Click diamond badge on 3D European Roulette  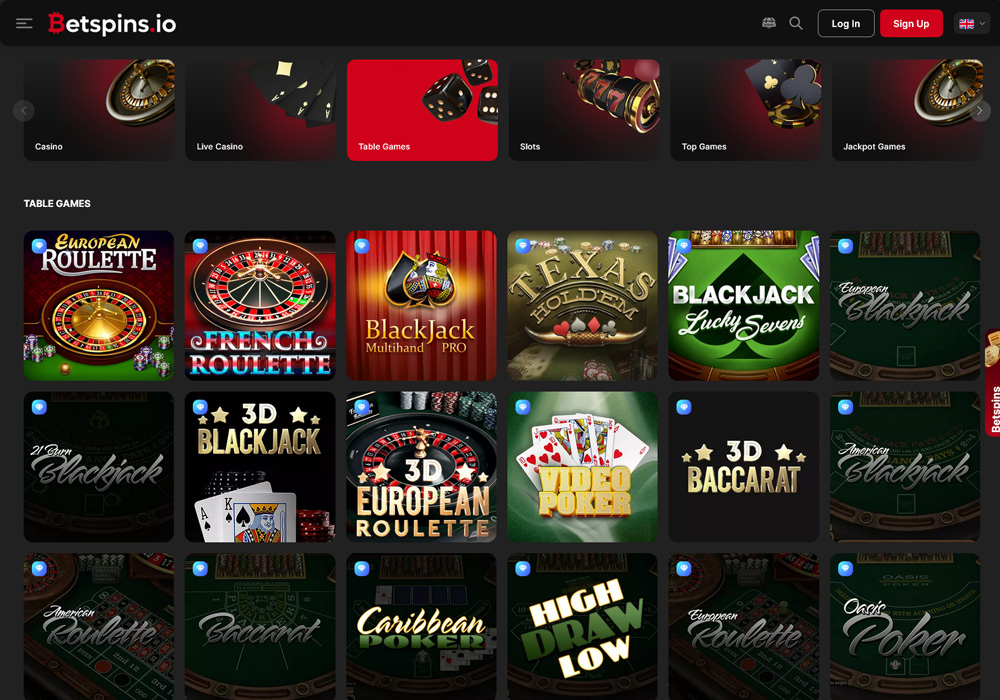(362, 407)
